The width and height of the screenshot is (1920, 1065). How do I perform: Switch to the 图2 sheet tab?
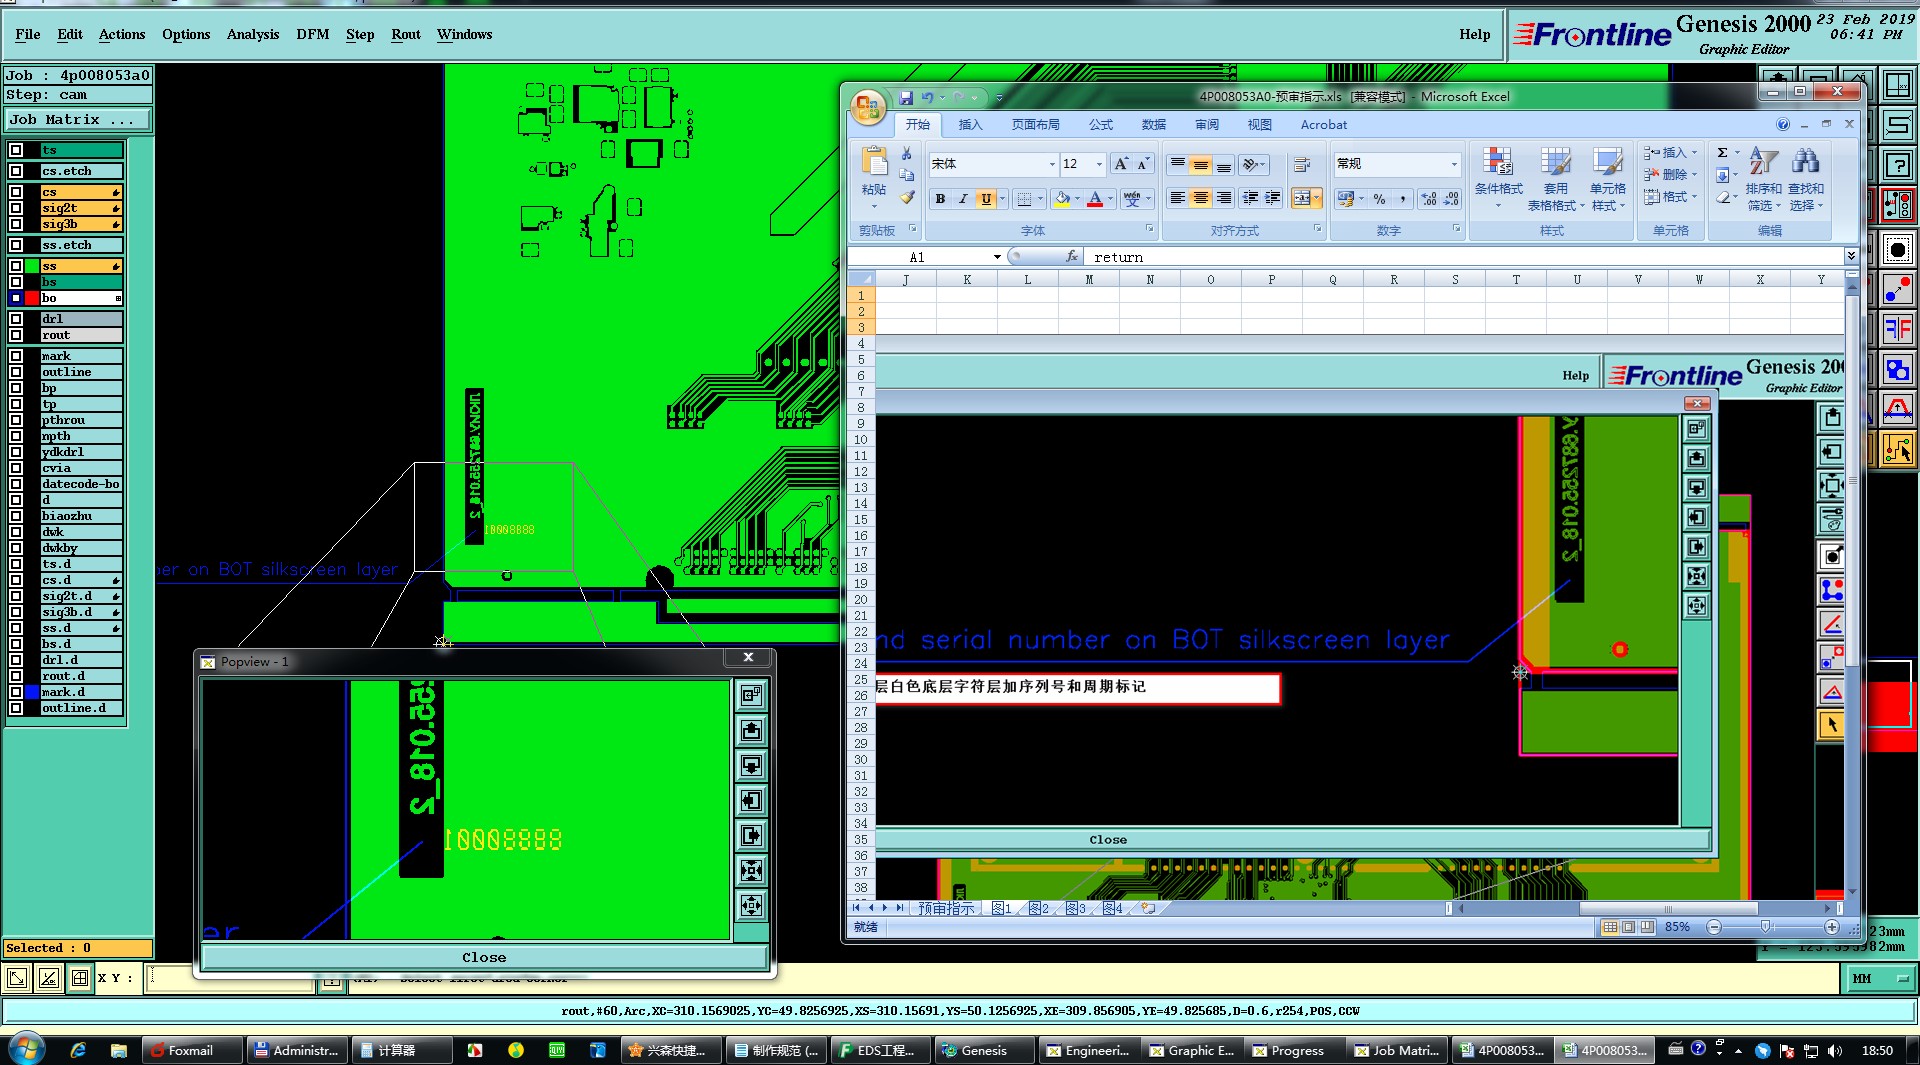(x=1039, y=908)
